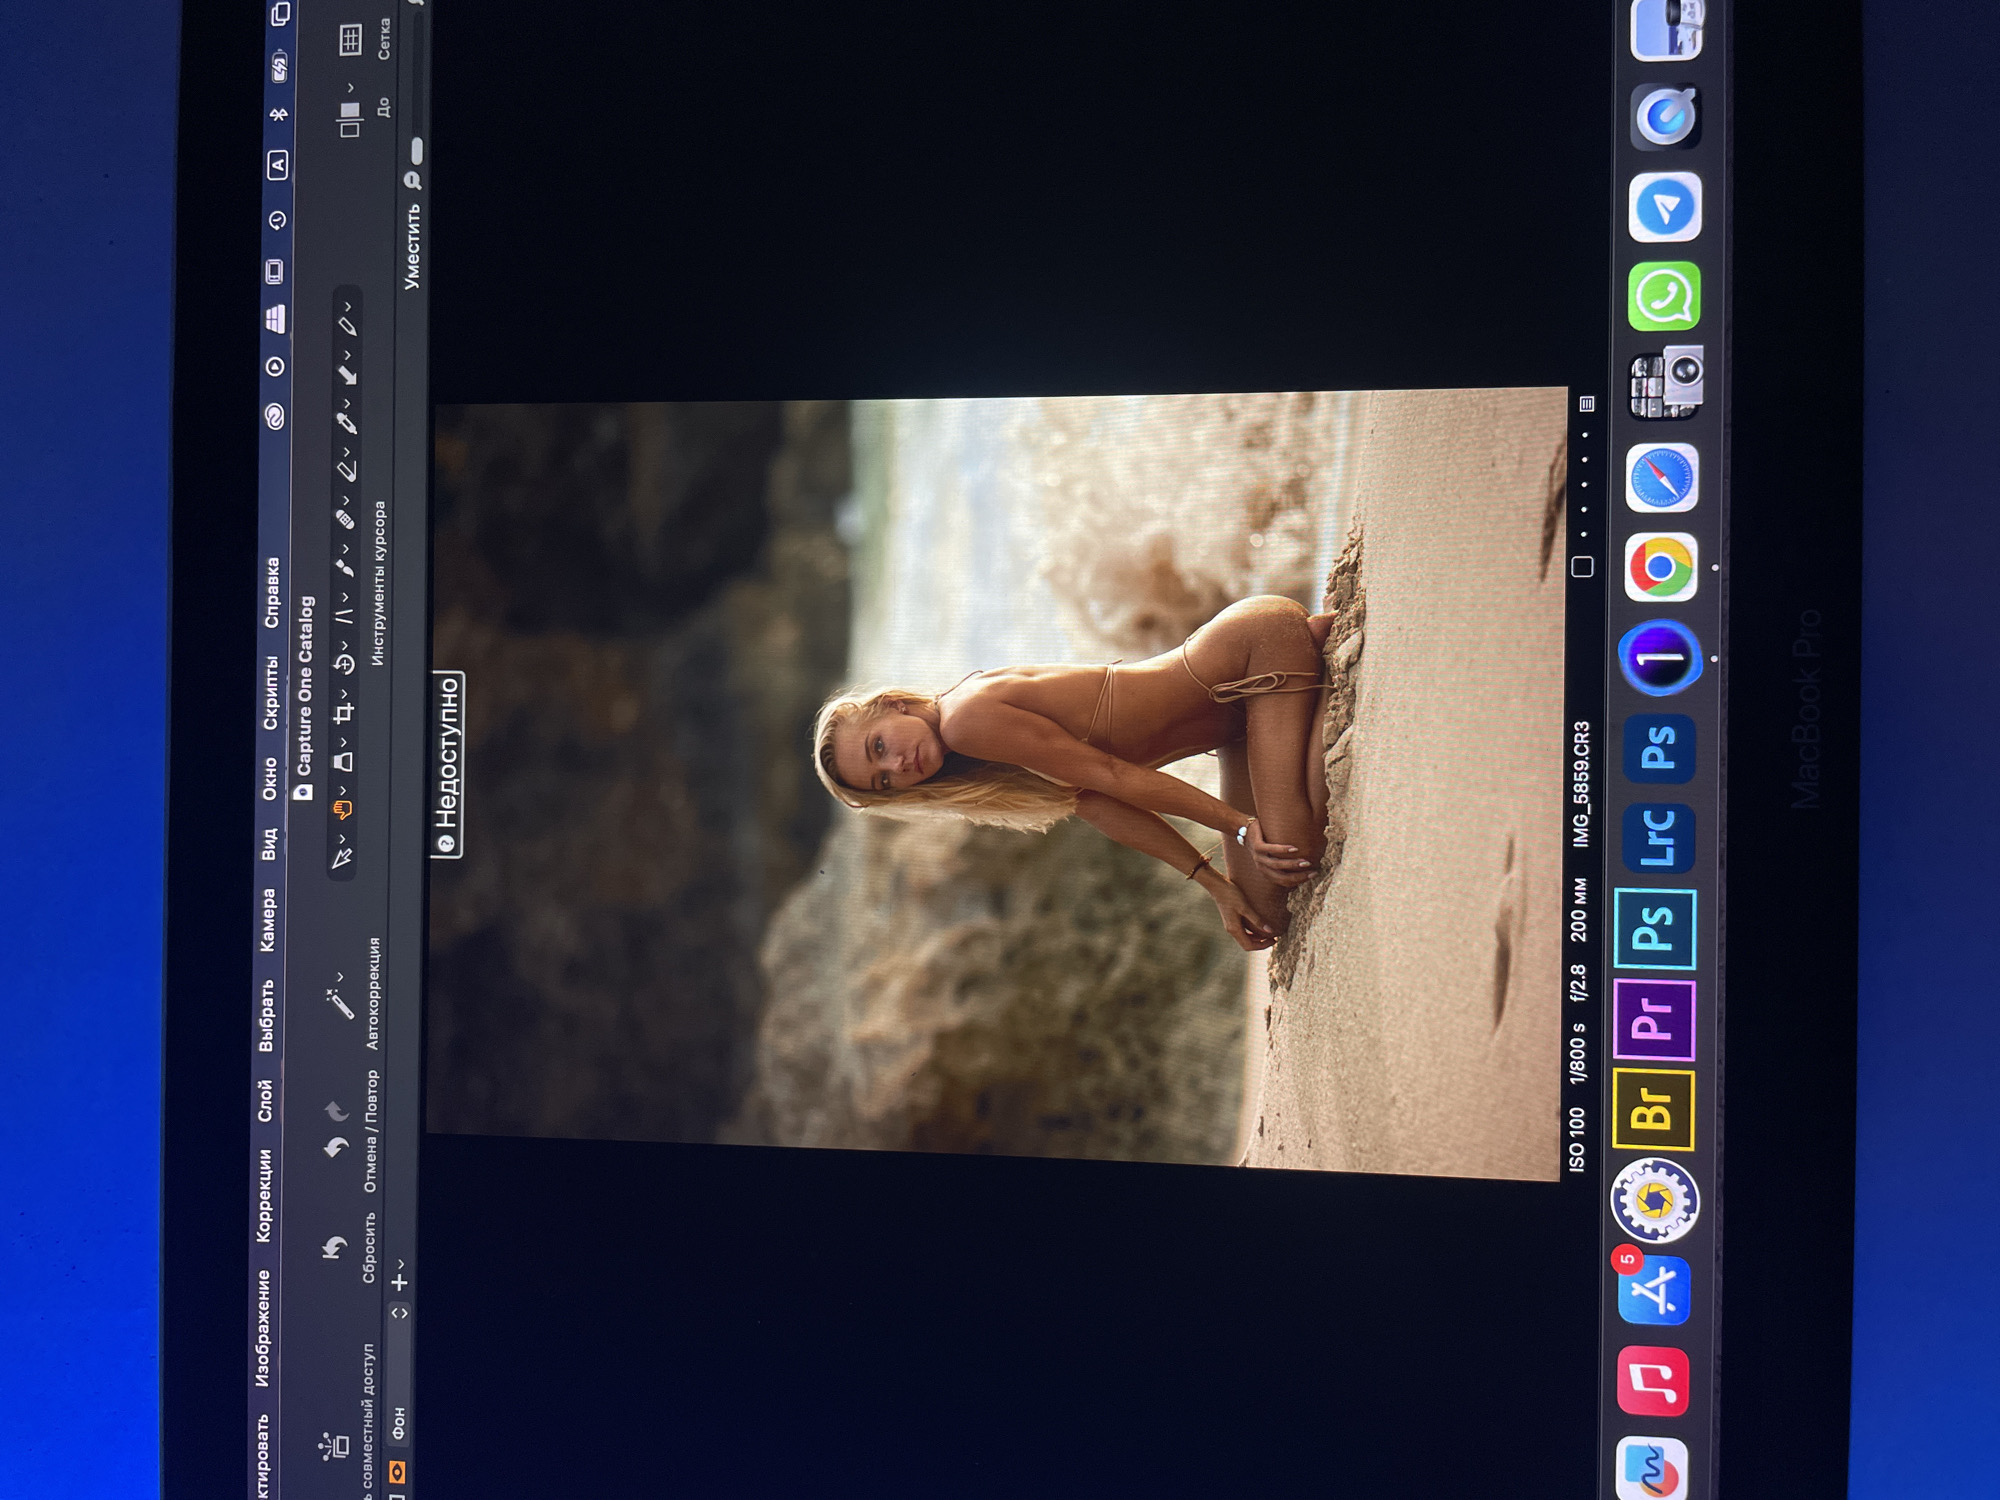Click the Автокоррекция label
Viewport: 2000px width, 1500px height.
coord(372,993)
